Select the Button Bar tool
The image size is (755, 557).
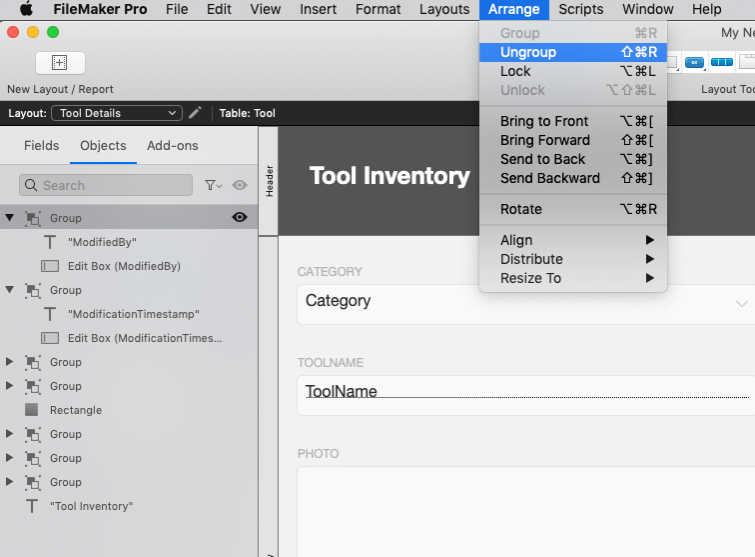pyautogui.click(x=722, y=62)
